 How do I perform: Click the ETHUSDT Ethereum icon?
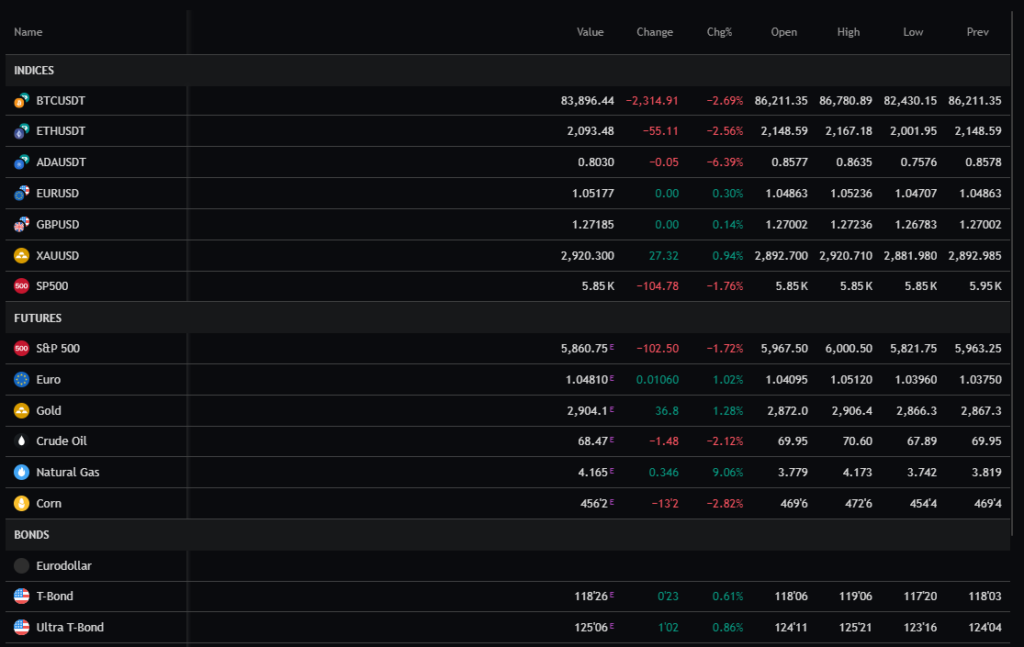tap(20, 131)
